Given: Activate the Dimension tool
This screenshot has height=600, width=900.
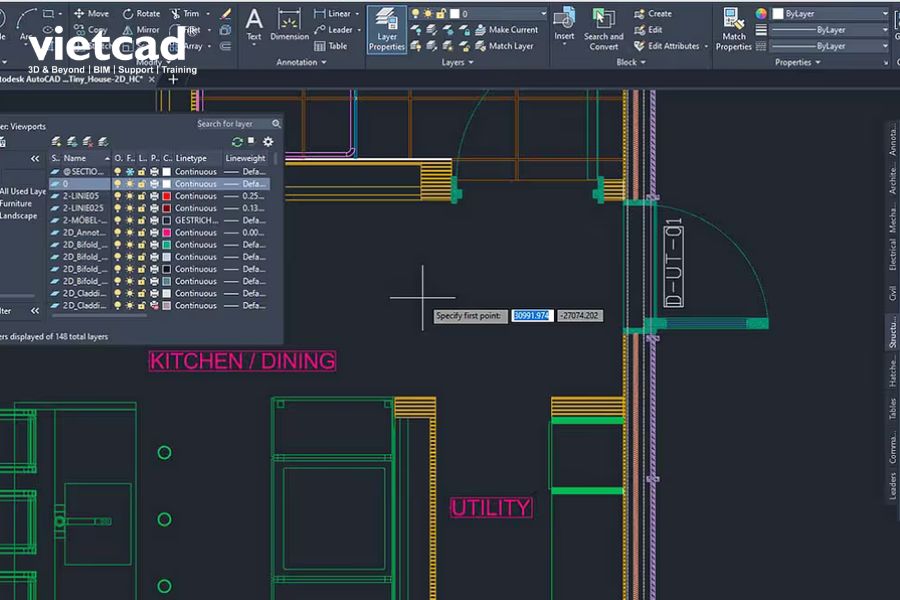Looking at the screenshot, I should pyautogui.click(x=289, y=25).
